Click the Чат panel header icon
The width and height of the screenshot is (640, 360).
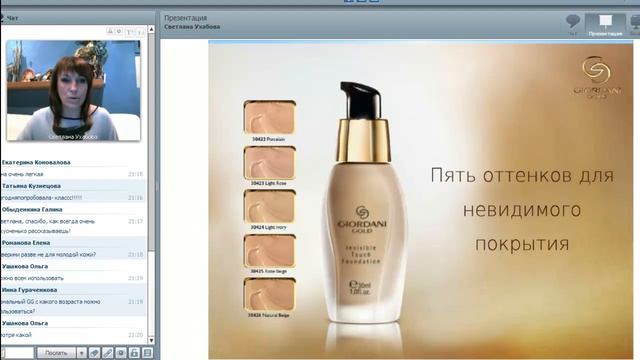coord(2,18)
